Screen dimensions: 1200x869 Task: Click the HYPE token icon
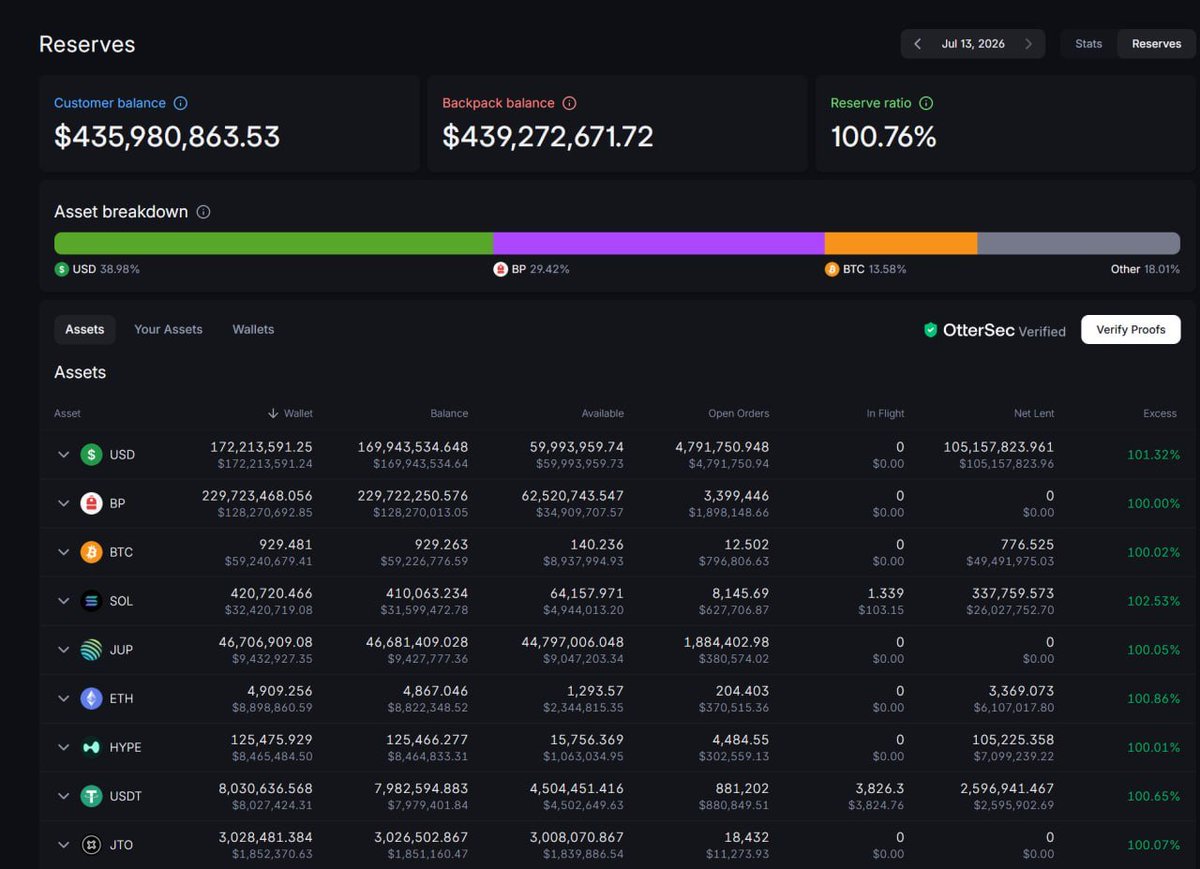92,747
